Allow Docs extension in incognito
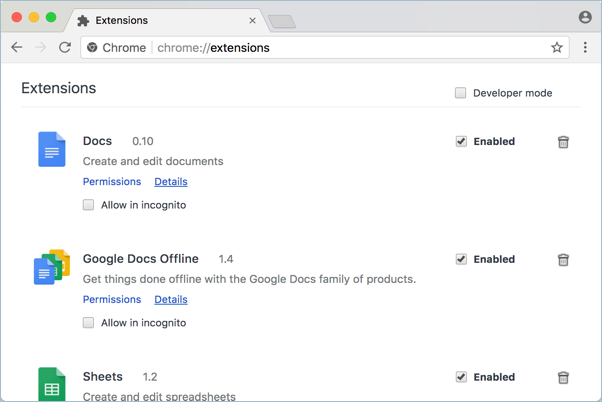 [x=89, y=205]
